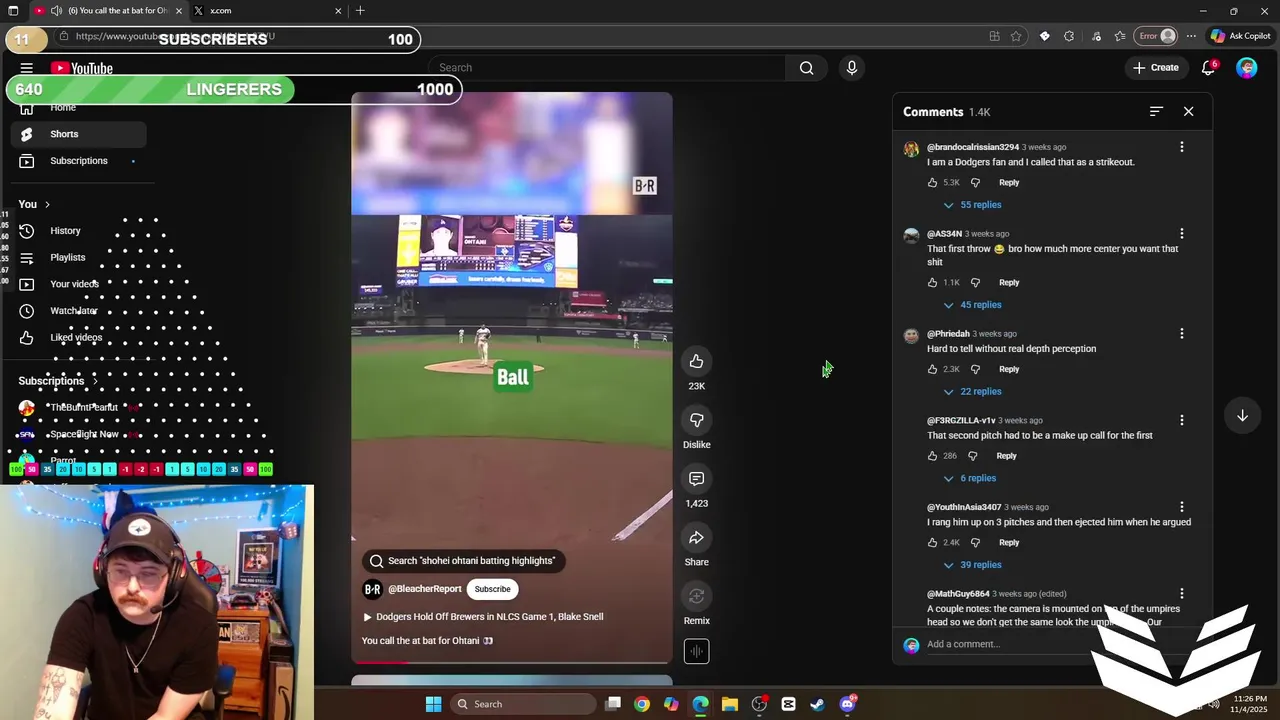The width and height of the screenshot is (1280, 720).
Task: Open the YouTube notifications bell
Action: (x=1208, y=68)
